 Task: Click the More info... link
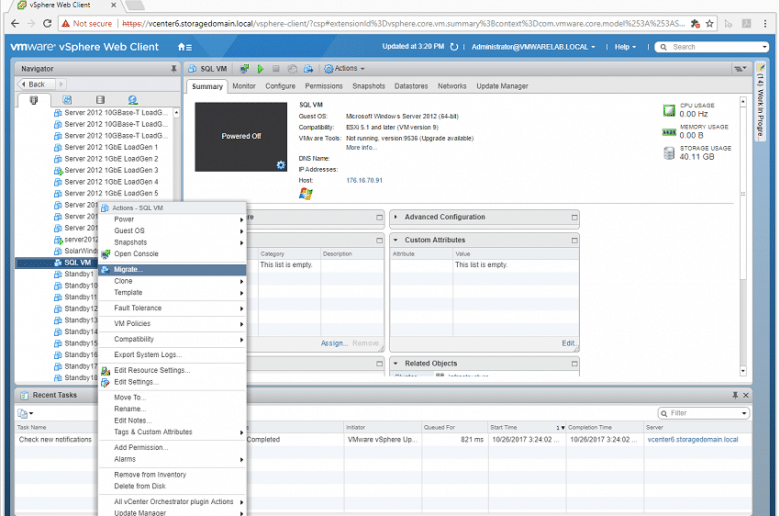tap(361, 148)
